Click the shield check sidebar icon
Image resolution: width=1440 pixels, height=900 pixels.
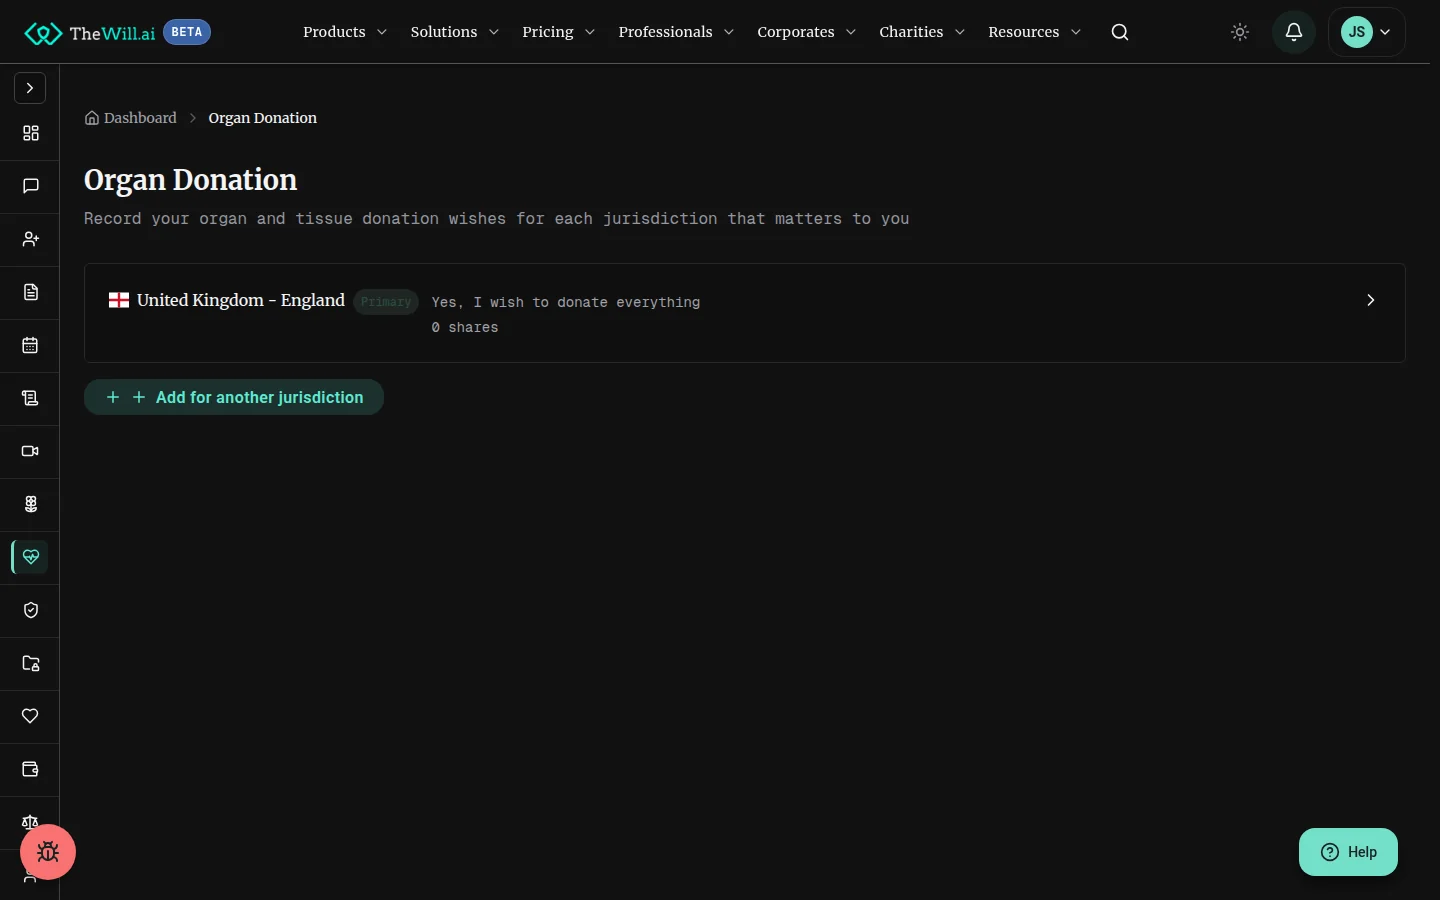[31, 610]
